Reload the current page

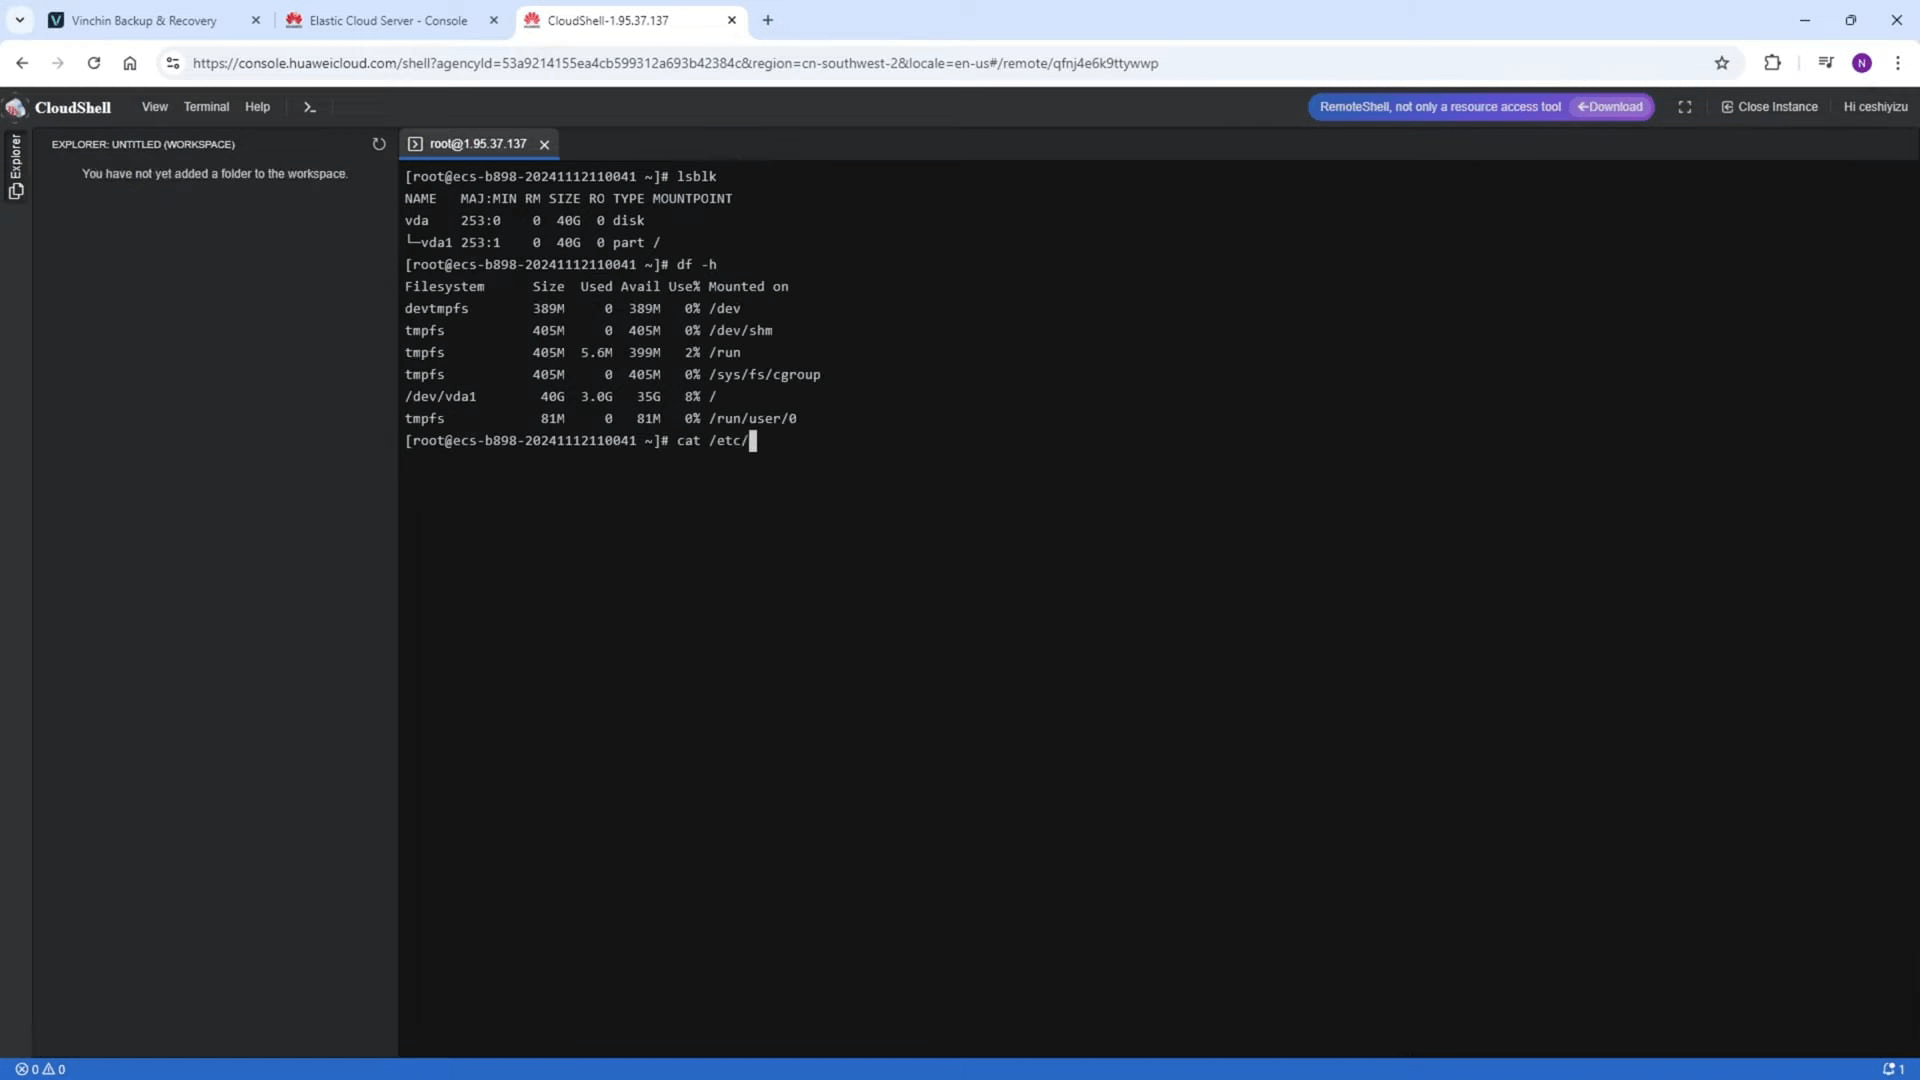[94, 63]
